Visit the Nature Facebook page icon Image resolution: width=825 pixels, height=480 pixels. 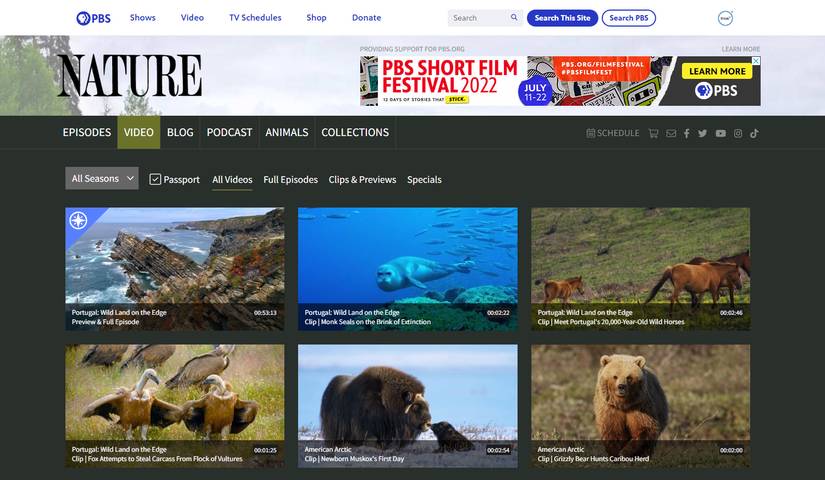pyautogui.click(x=687, y=133)
